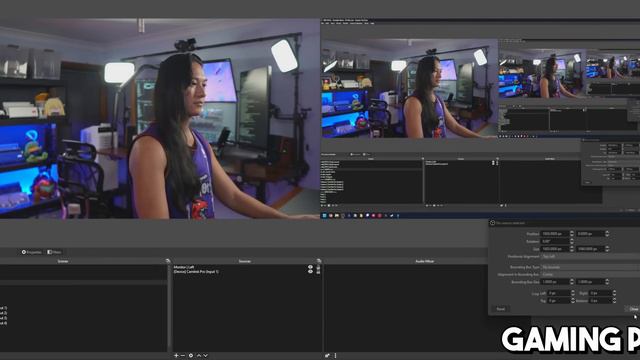Hide the Camlink Pro source with its eye icon
The width and height of the screenshot is (640, 360).
[310, 271]
